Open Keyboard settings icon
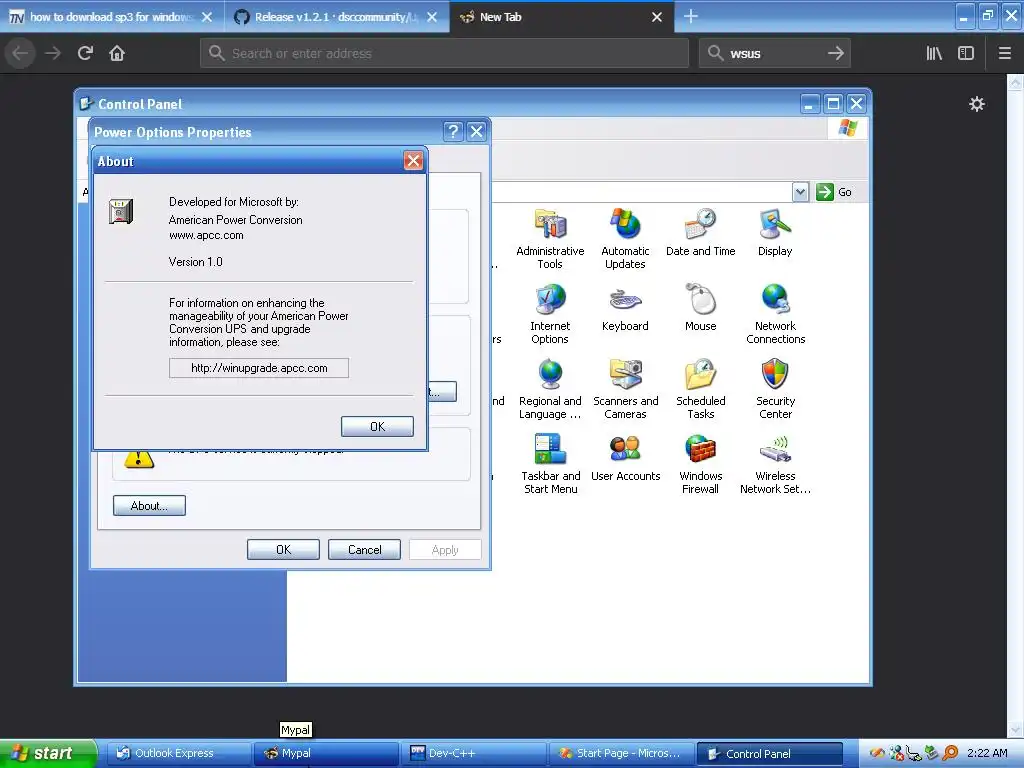The height and width of the screenshot is (768, 1024). pos(625,308)
